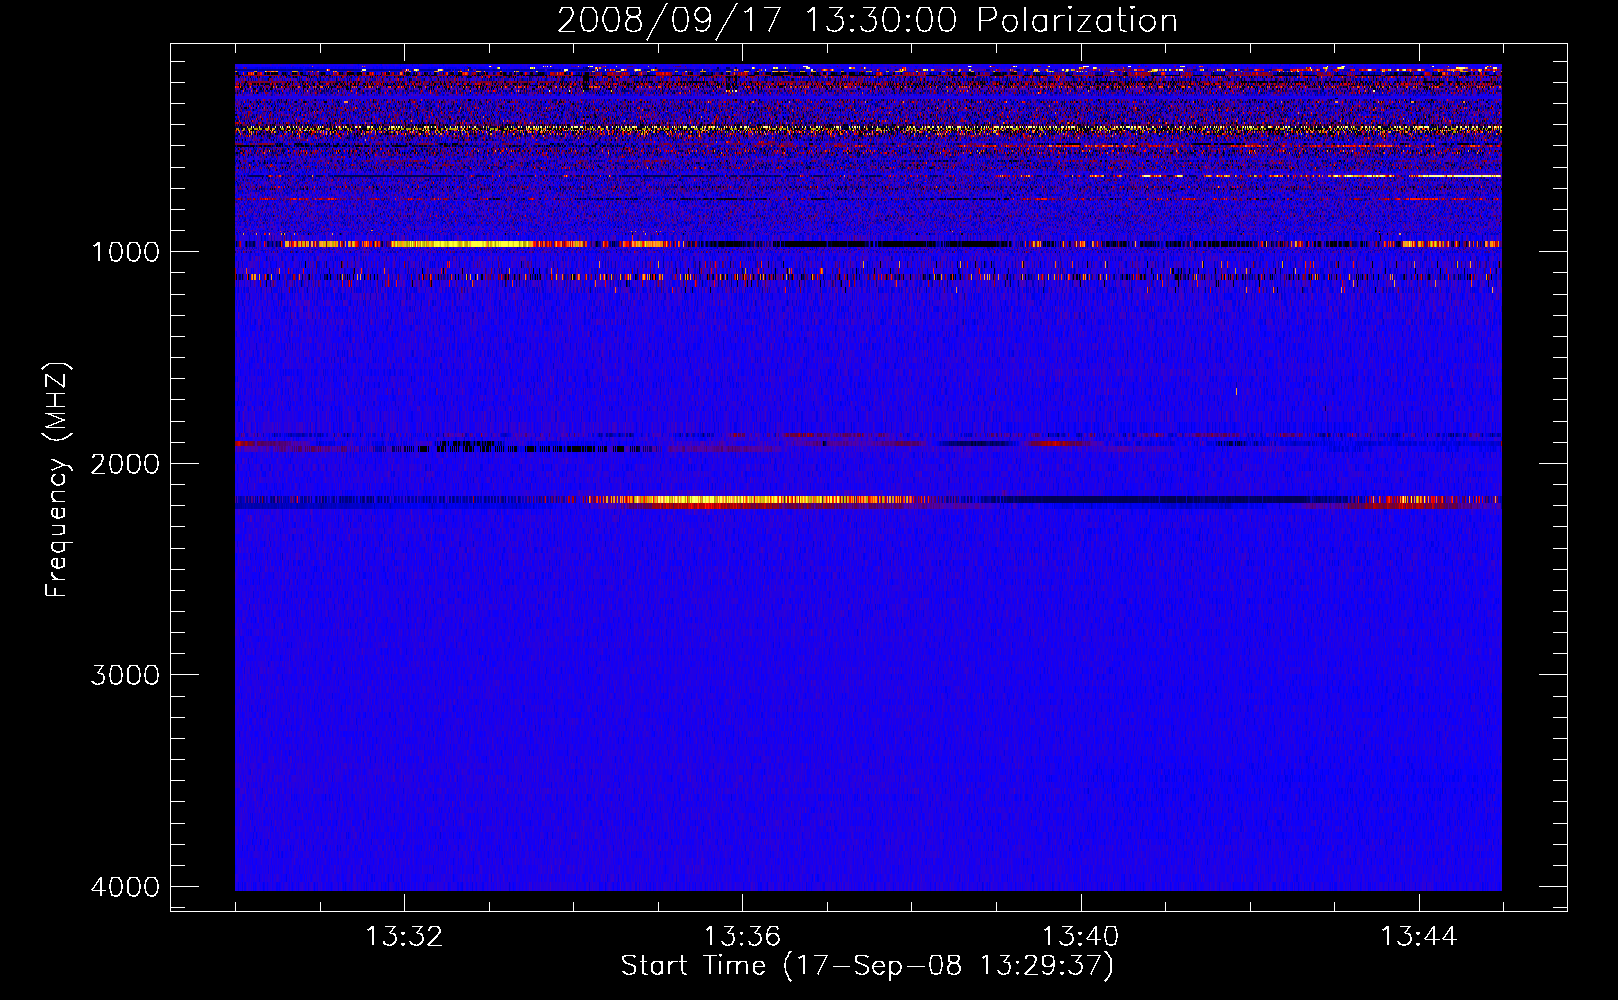Click the yellow interference band just below 1000 MHz
1618x1000 pixels.
tap(460, 244)
